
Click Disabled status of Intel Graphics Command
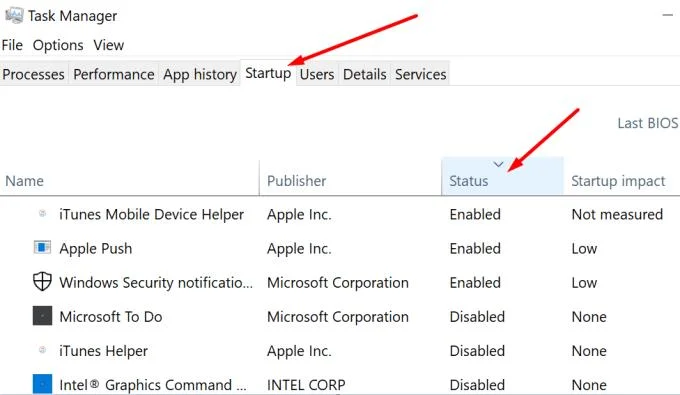[x=477, y=385]
